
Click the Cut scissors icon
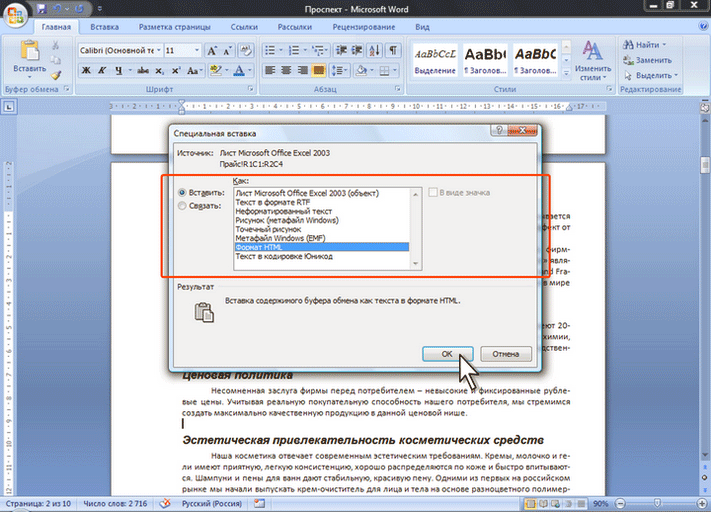coord(55,45)
